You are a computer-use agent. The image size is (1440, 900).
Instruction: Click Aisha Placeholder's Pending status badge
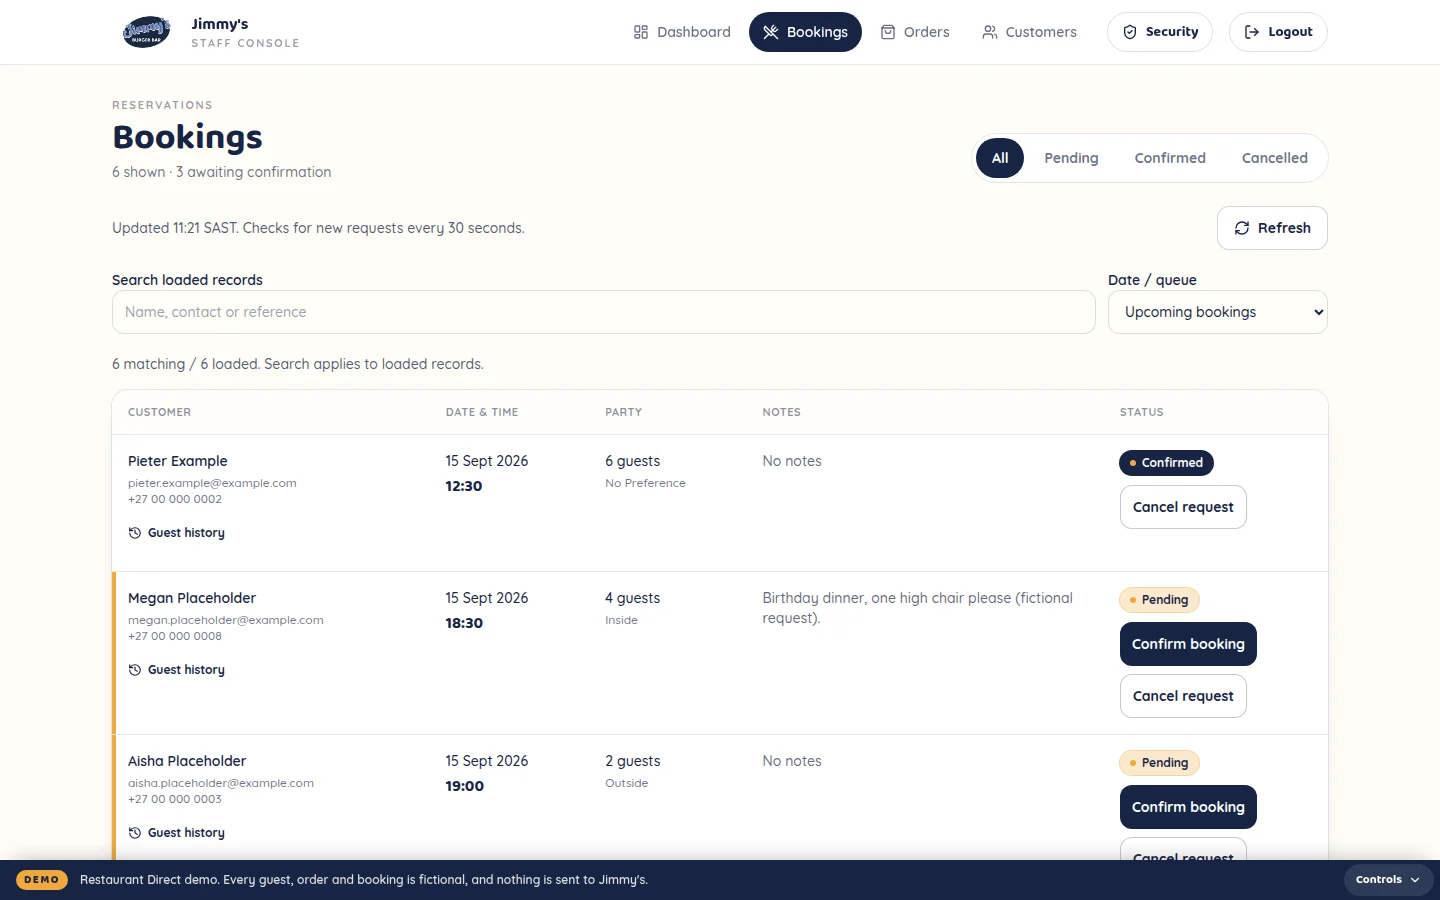click(1159, 763)
